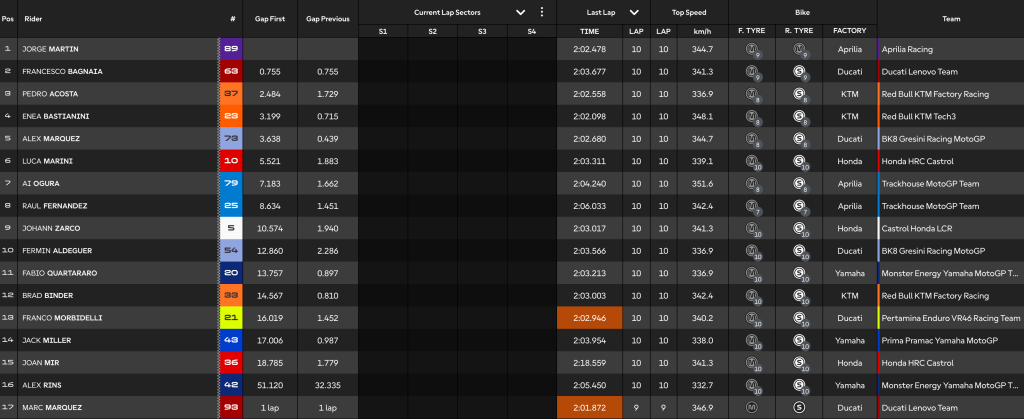Open the Current Lap Sectors three-dot menu
This screenshot has height=419, width=1024.
click(x=542, y=13)
